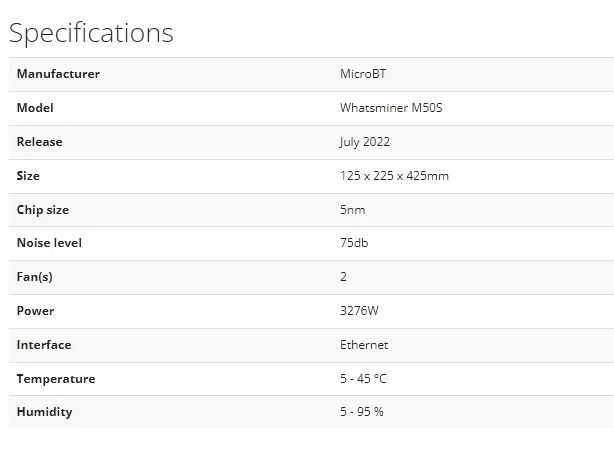Select the Release label
614x451 pixels.
click(x=39, y=142)
